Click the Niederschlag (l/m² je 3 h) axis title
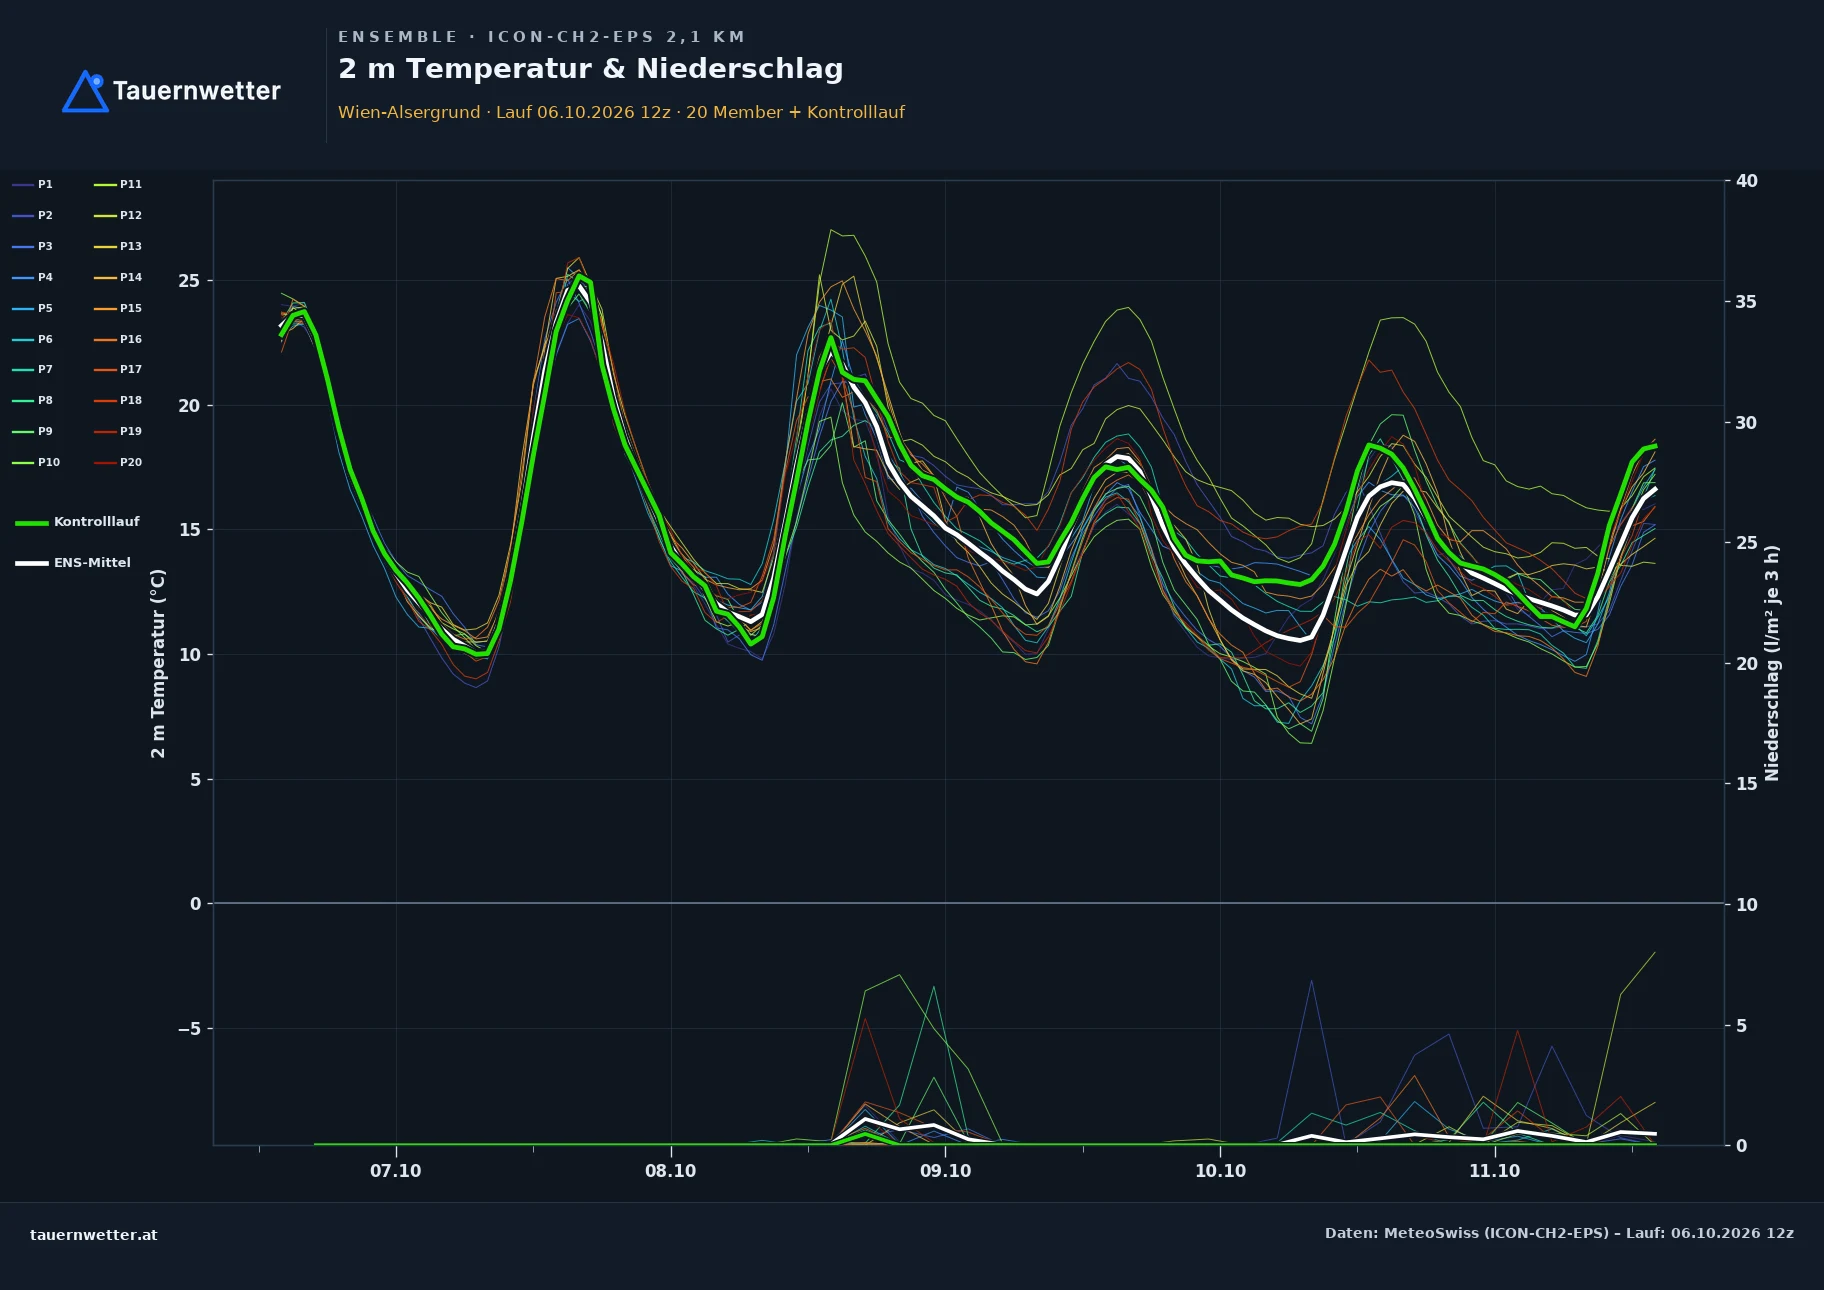 1772,663
